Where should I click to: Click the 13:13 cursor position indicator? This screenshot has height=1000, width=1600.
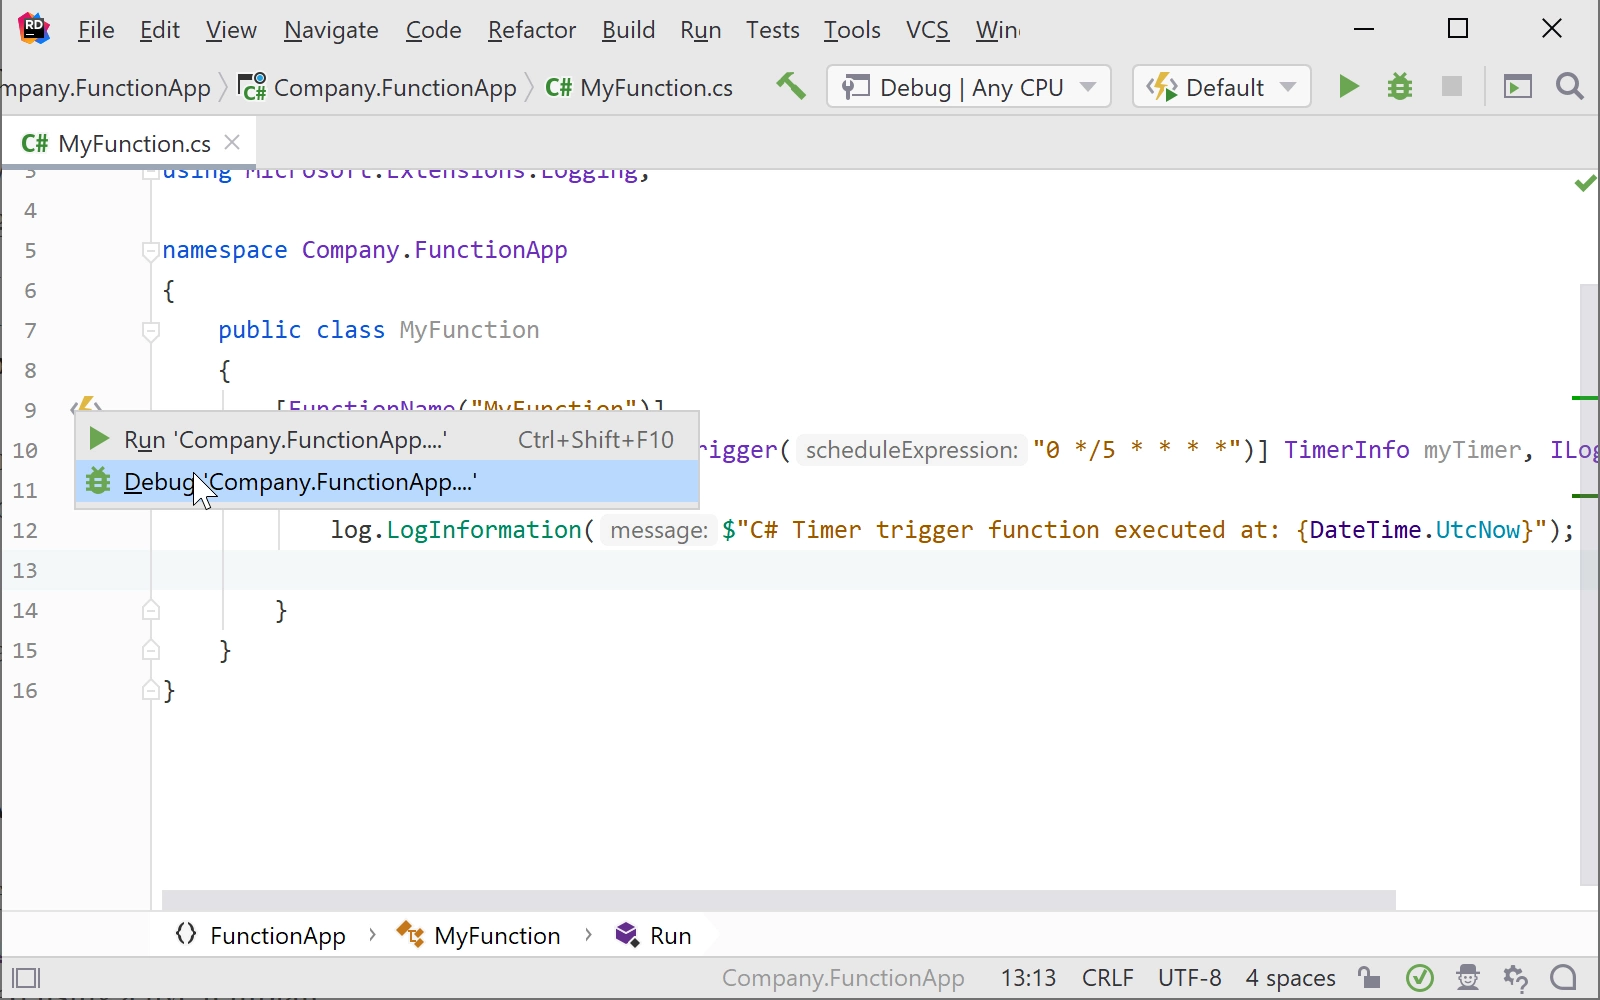[1028, 978]
